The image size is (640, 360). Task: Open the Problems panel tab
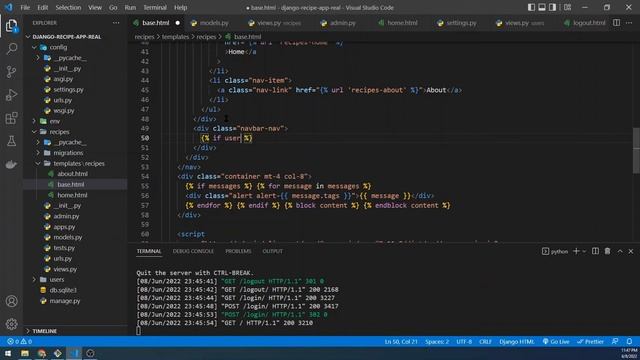point(238,251)
